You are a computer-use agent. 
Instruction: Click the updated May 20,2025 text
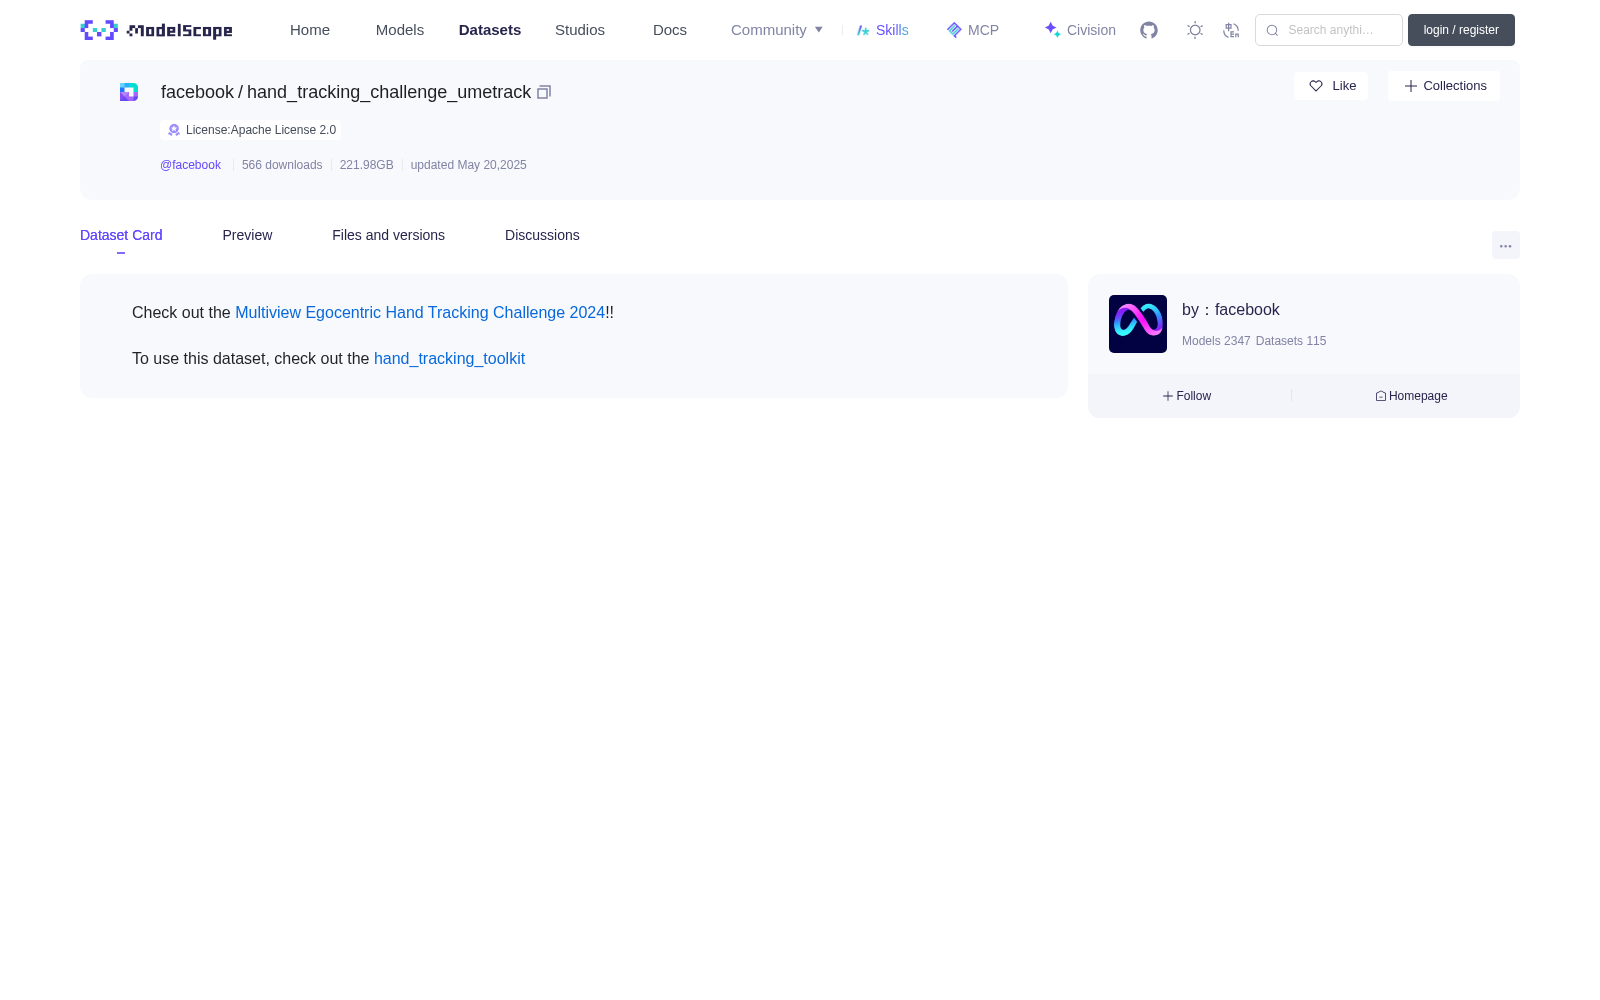[x=468, y=165]
